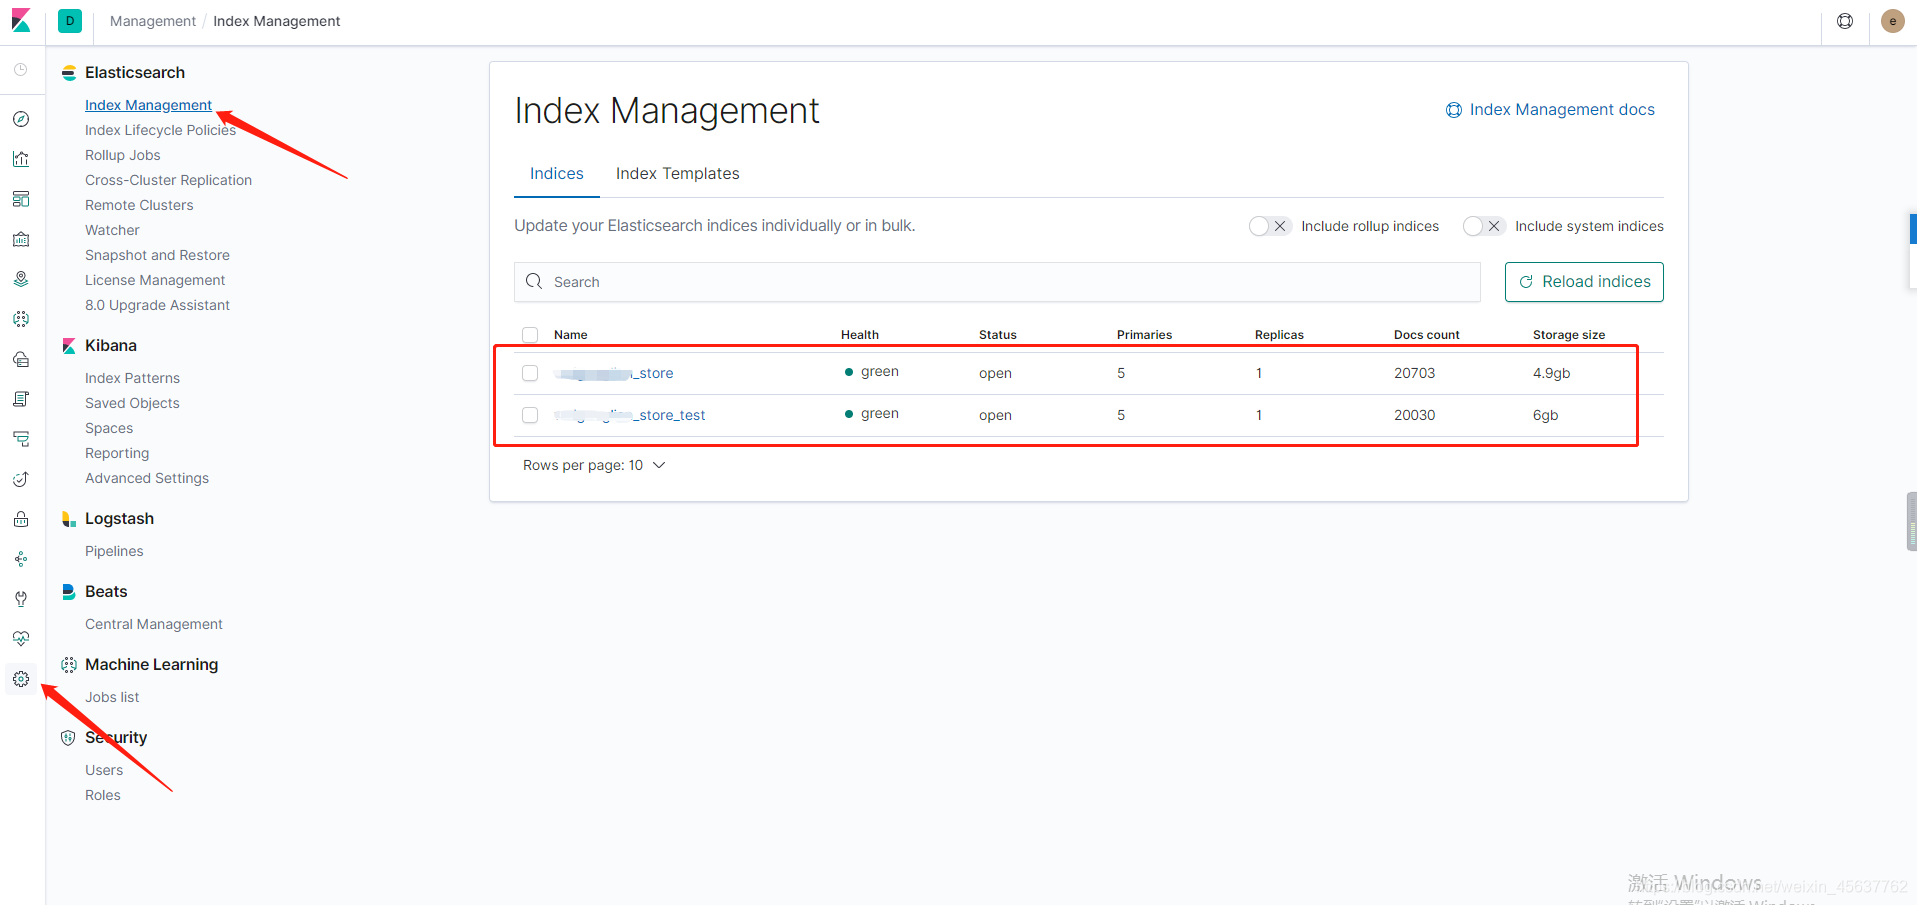Toggle Include rollup indices switch

tap(1270, 226)
